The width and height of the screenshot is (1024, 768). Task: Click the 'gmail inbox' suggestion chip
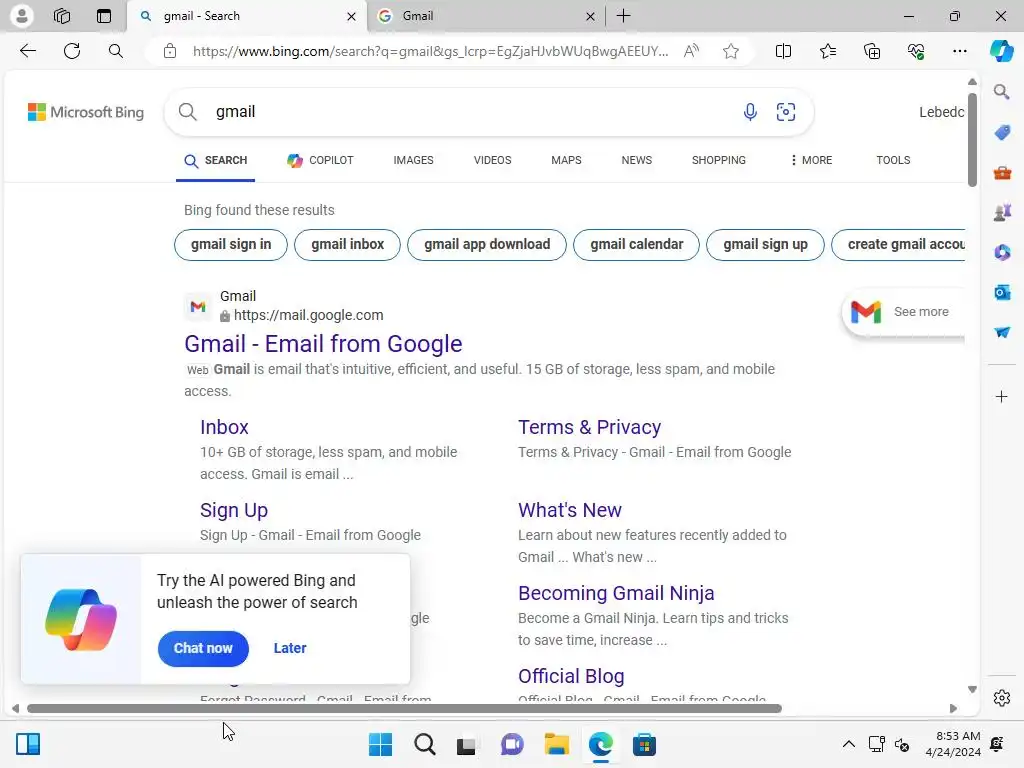347,245
